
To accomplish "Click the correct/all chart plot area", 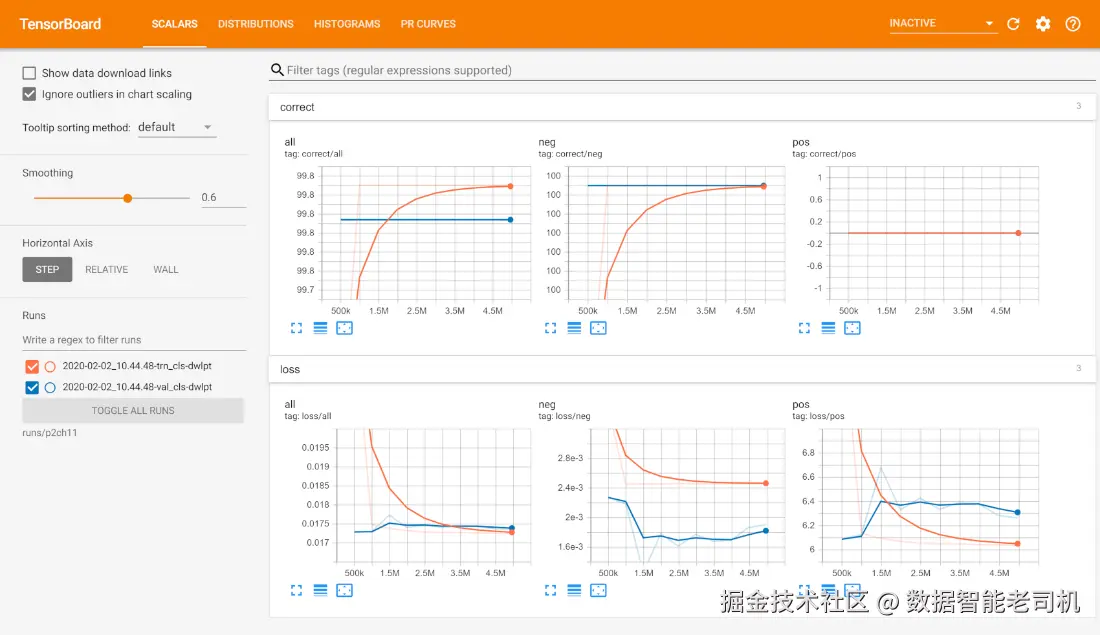I will 426,233.
